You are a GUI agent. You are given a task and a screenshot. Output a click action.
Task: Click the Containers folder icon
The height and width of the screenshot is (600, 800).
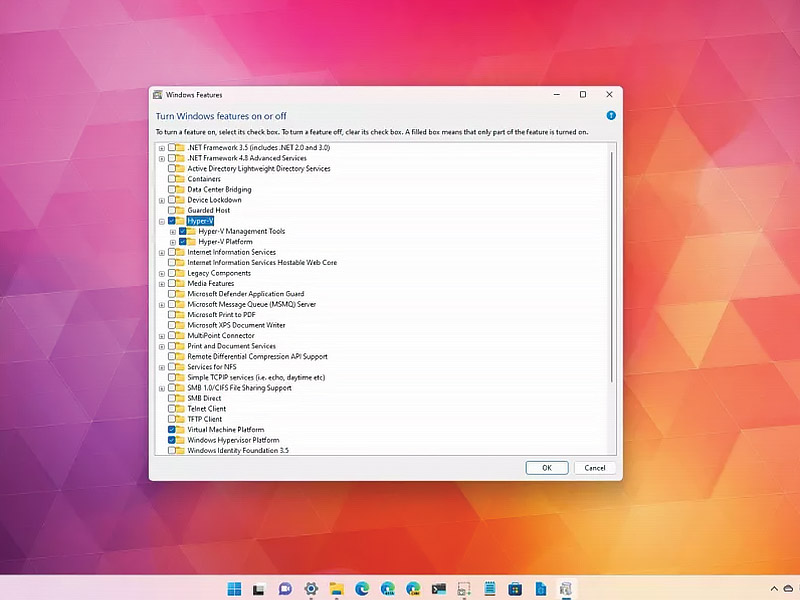point(181,179)
